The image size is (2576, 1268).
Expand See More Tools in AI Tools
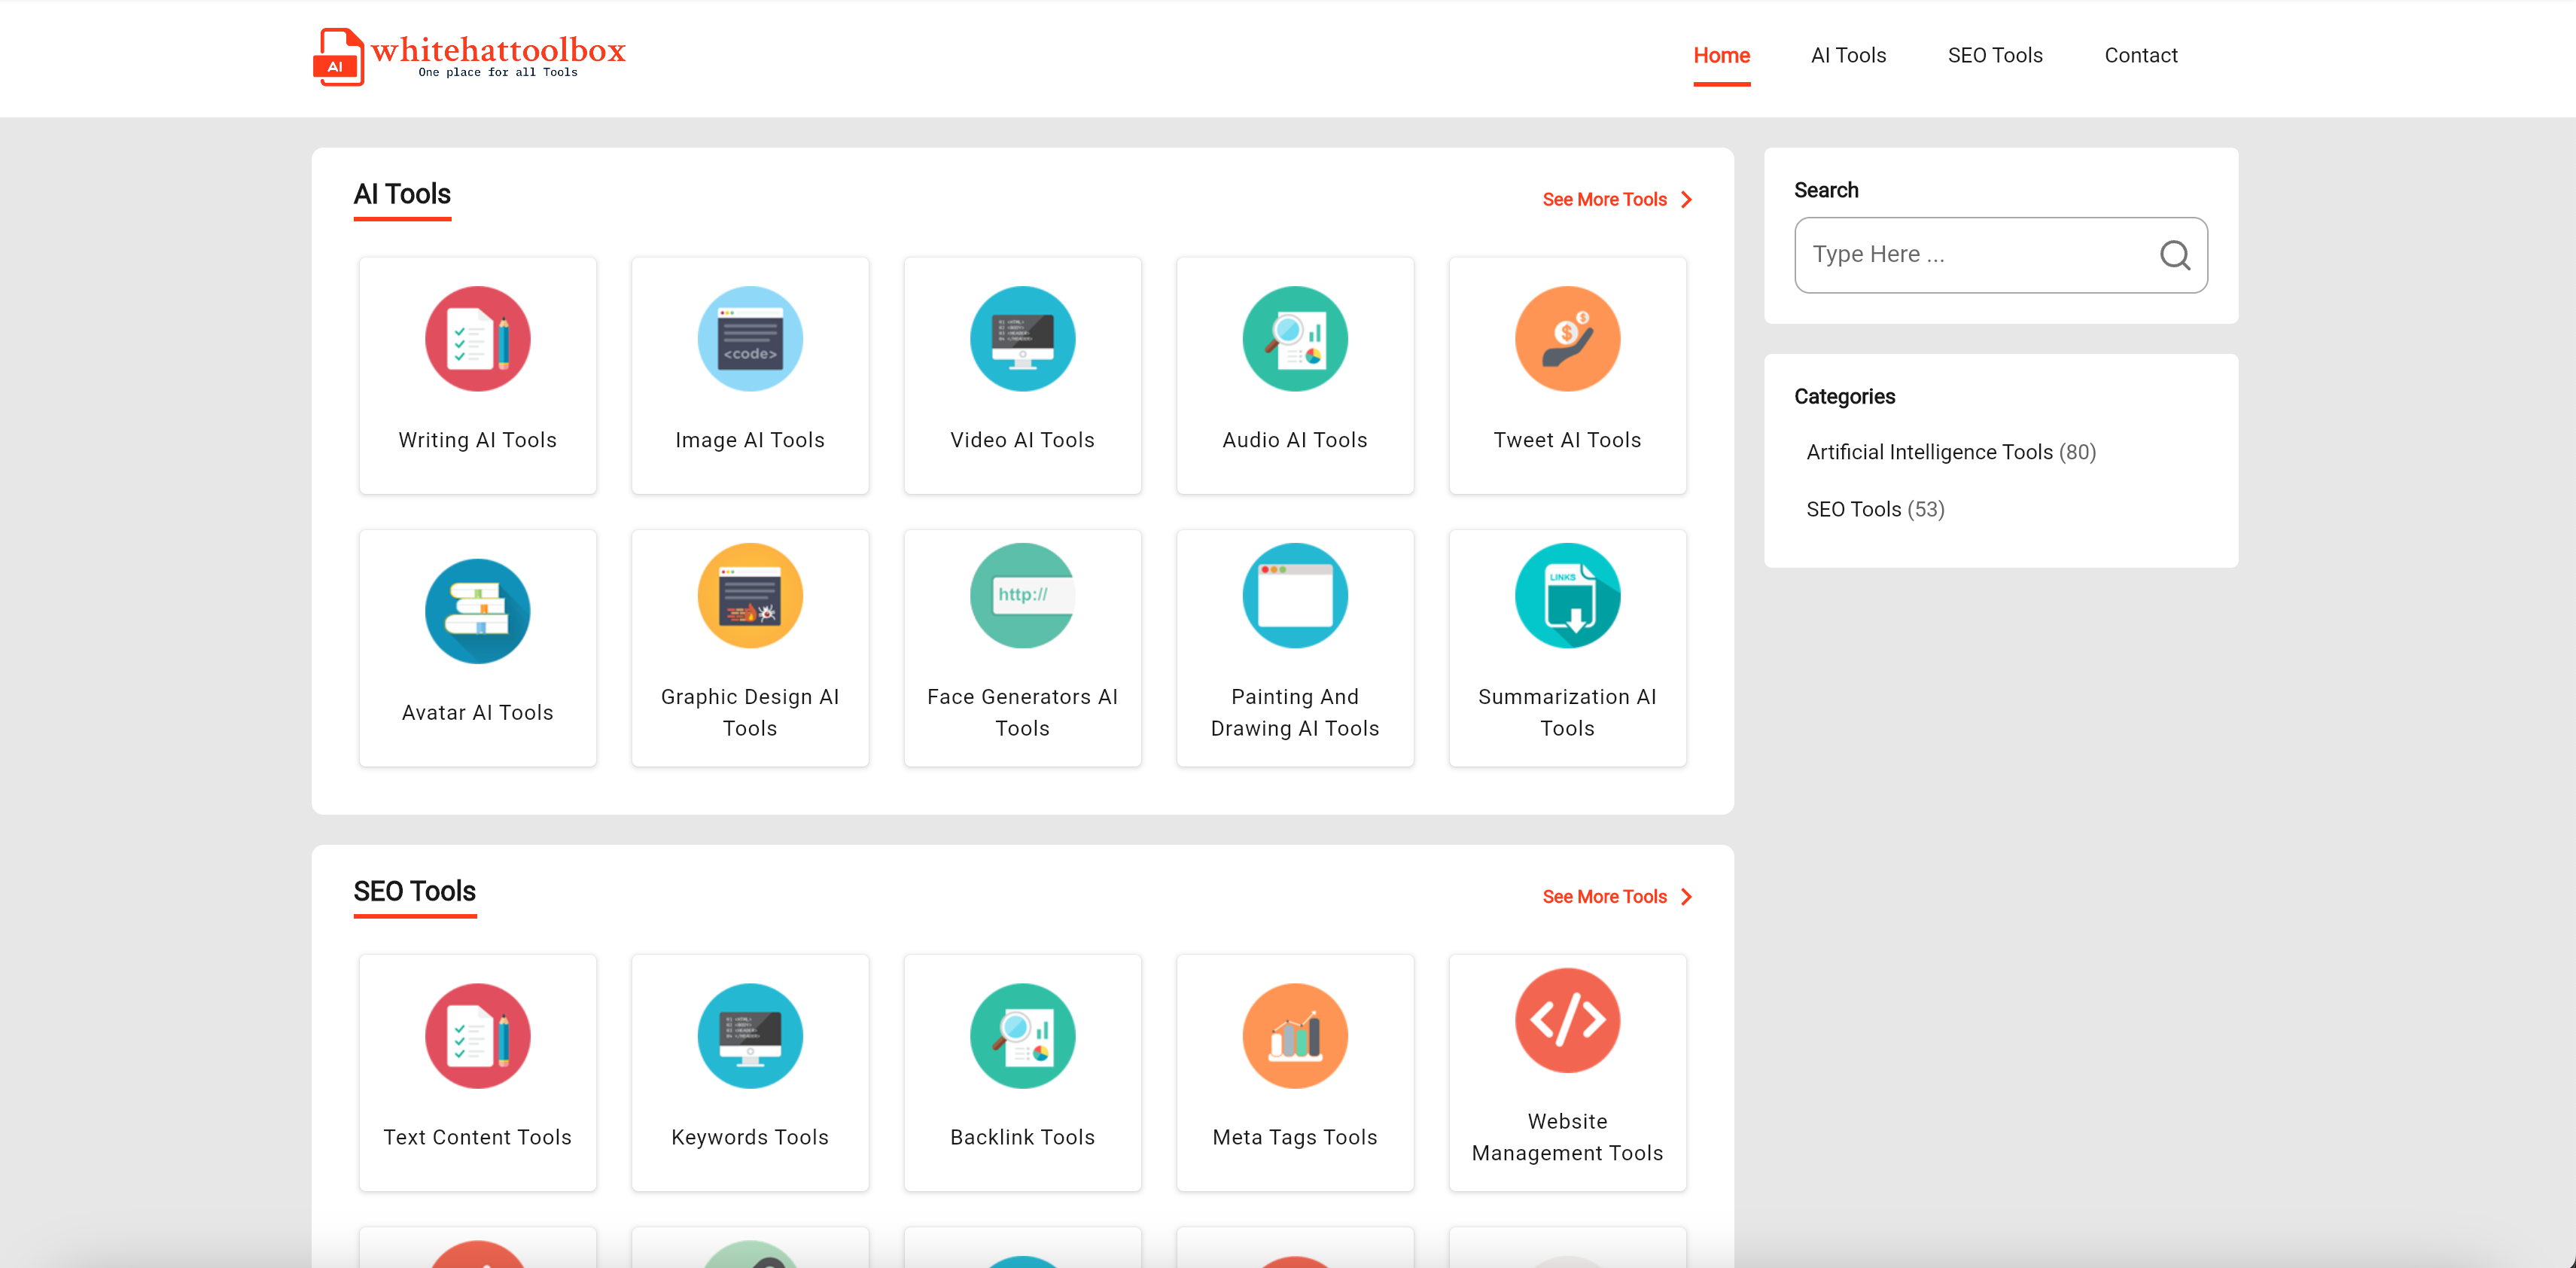pos(1616,200)
